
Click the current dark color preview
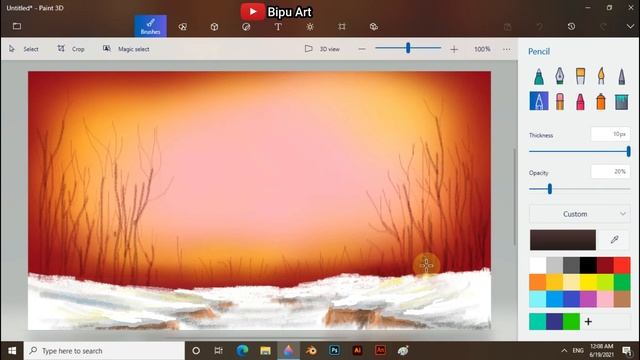[x=563, y=240]
